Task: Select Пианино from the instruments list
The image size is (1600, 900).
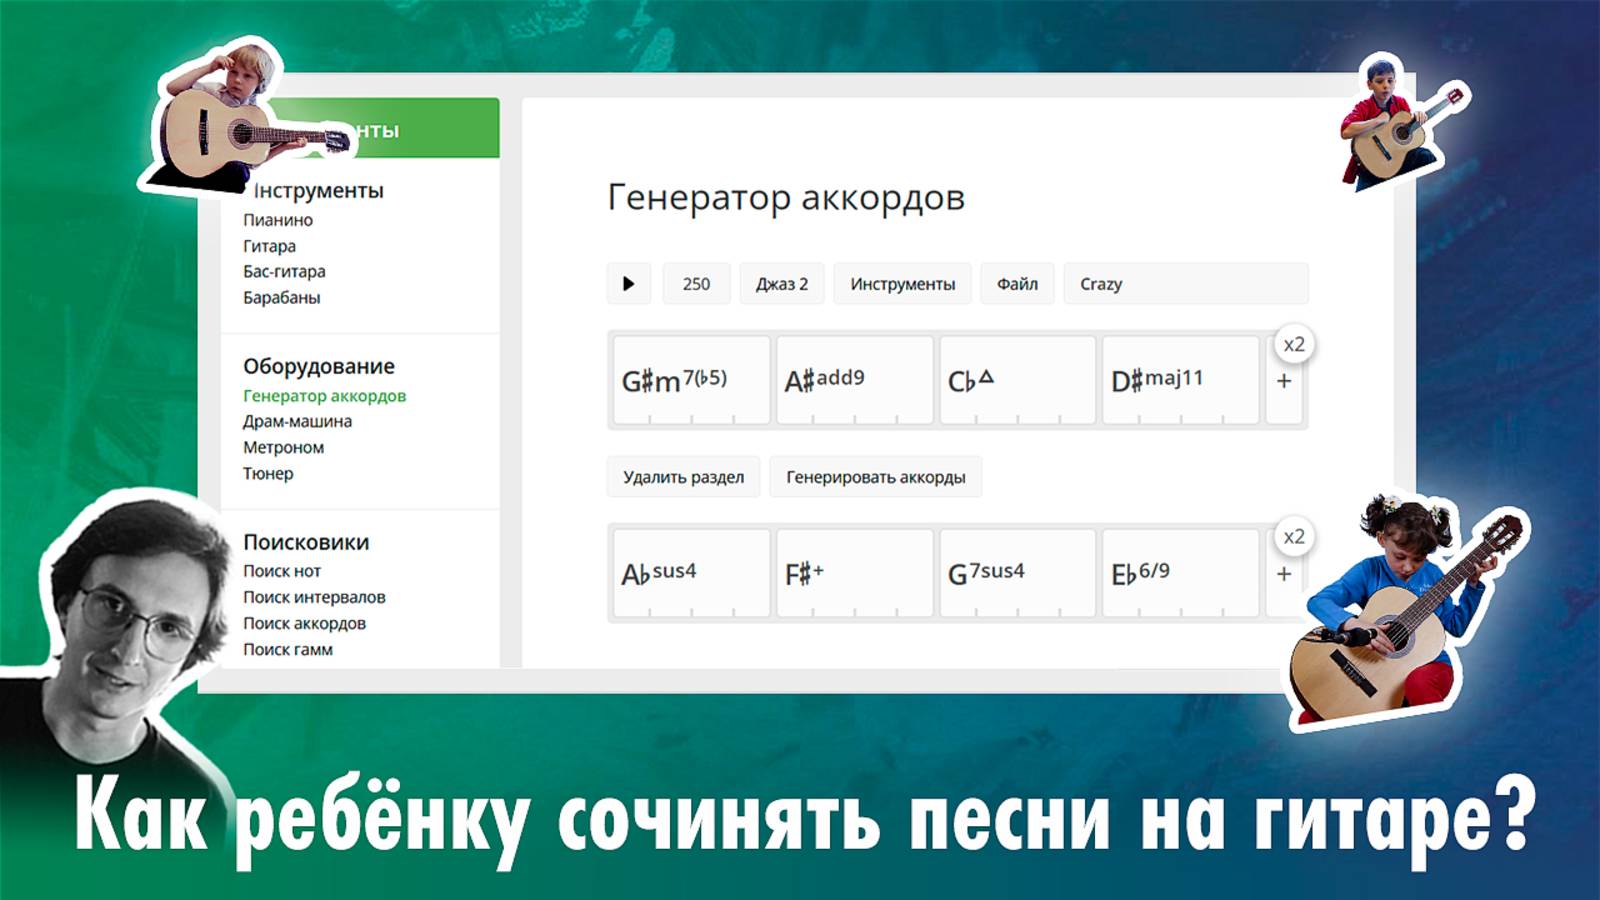Action: point(275,219)
